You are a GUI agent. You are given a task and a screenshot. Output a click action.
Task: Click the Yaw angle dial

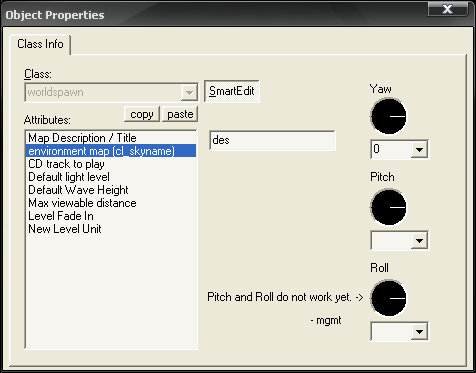(x=388, y=116)
